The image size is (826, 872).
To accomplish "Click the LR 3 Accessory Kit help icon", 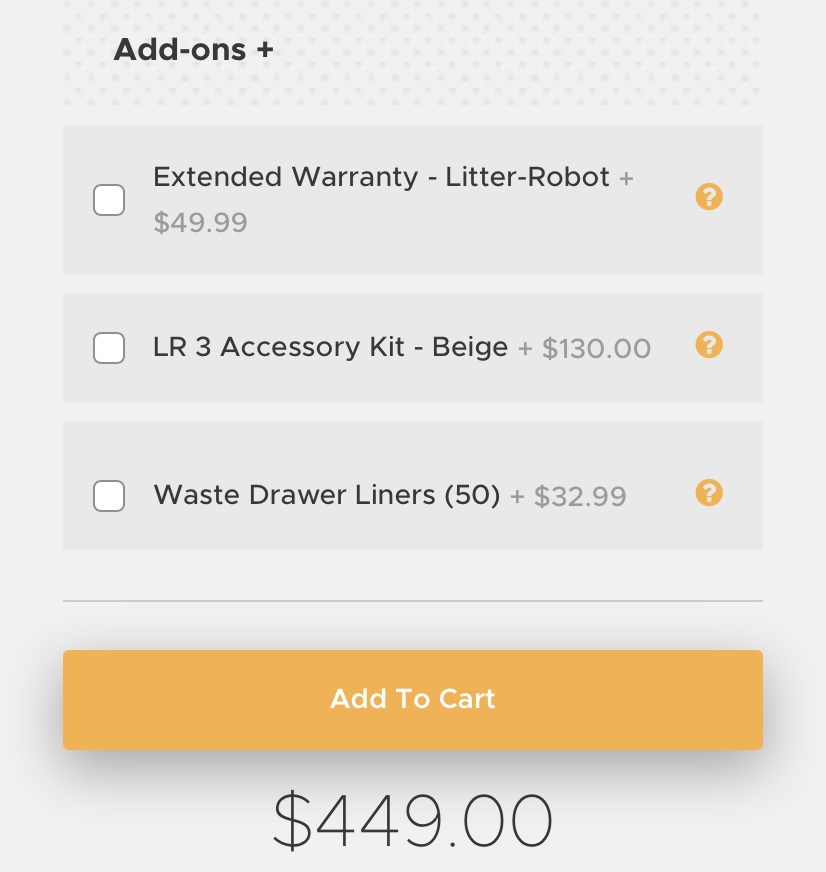I will [708, 345].
